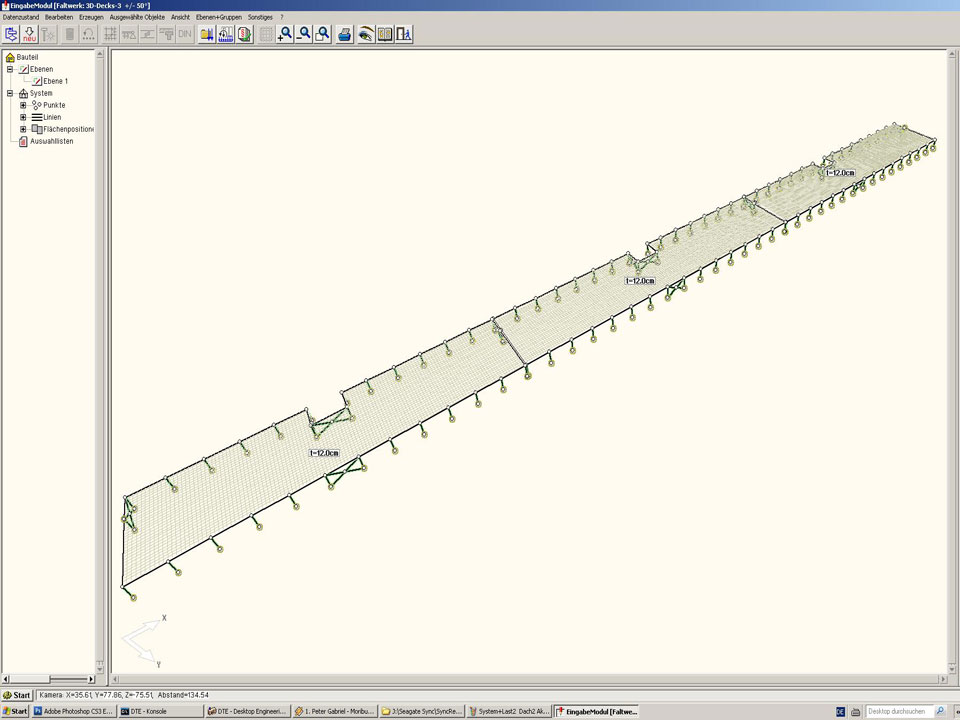The image size is (960, 720).
Task: Click the printer icon in toolbar
Action: [x=345, y=34]
